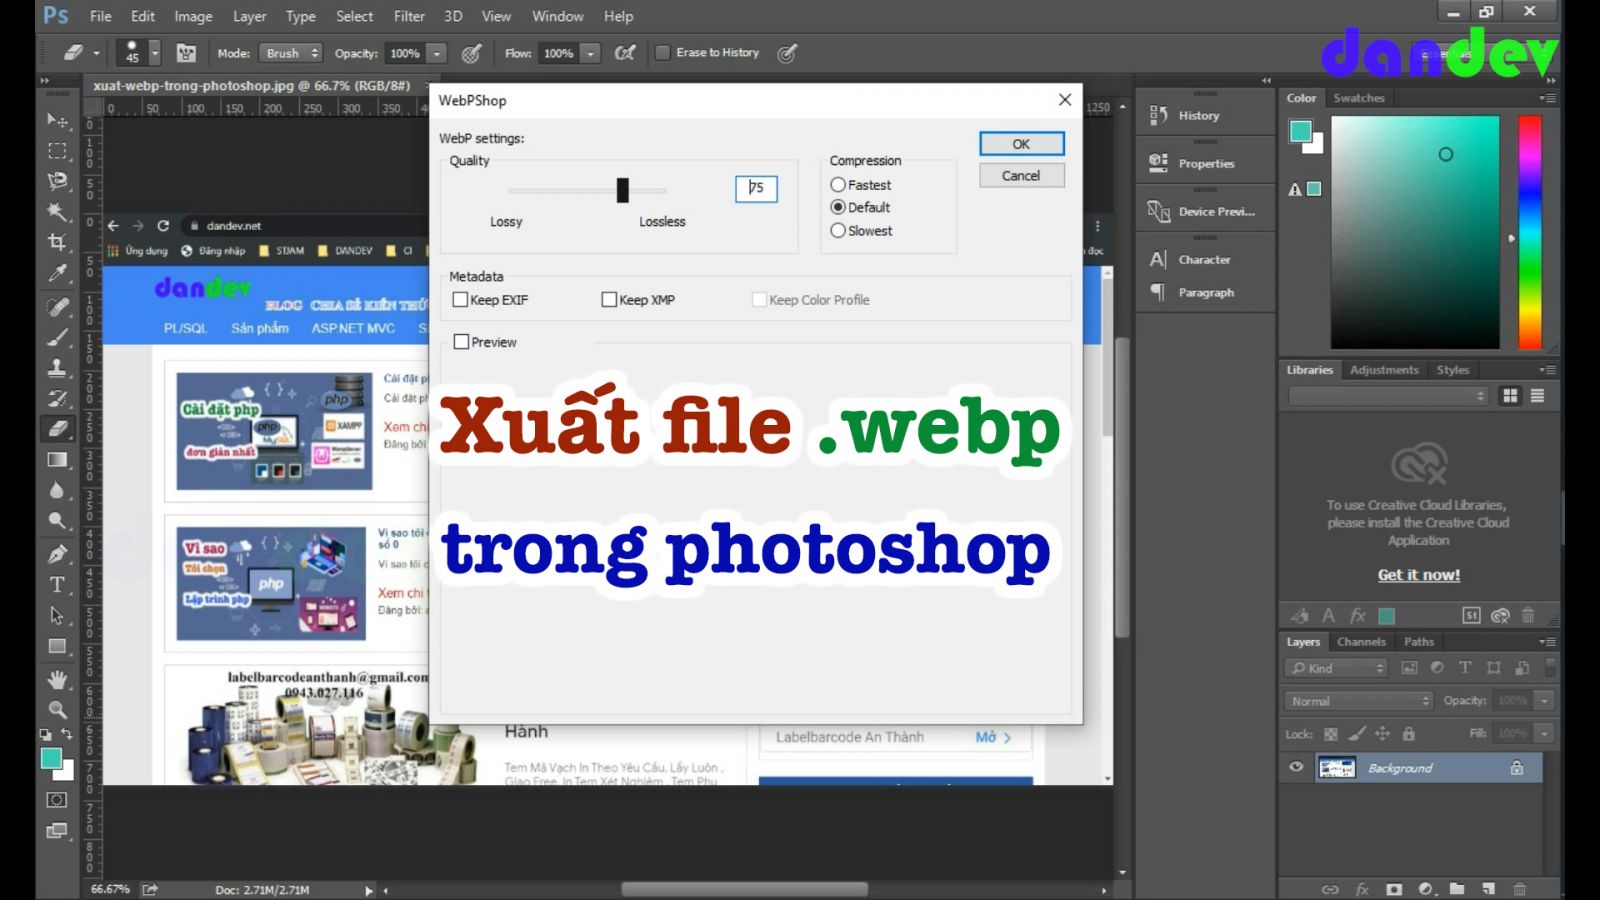Lock transparent pixels icon

(x=1330, y=734)
